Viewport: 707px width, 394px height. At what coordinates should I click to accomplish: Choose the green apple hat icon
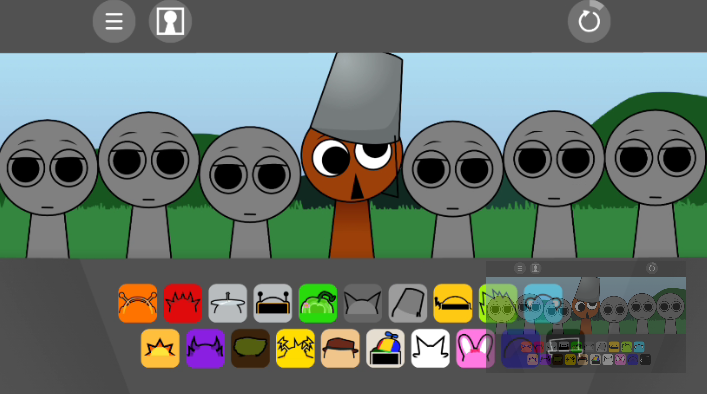318,303
